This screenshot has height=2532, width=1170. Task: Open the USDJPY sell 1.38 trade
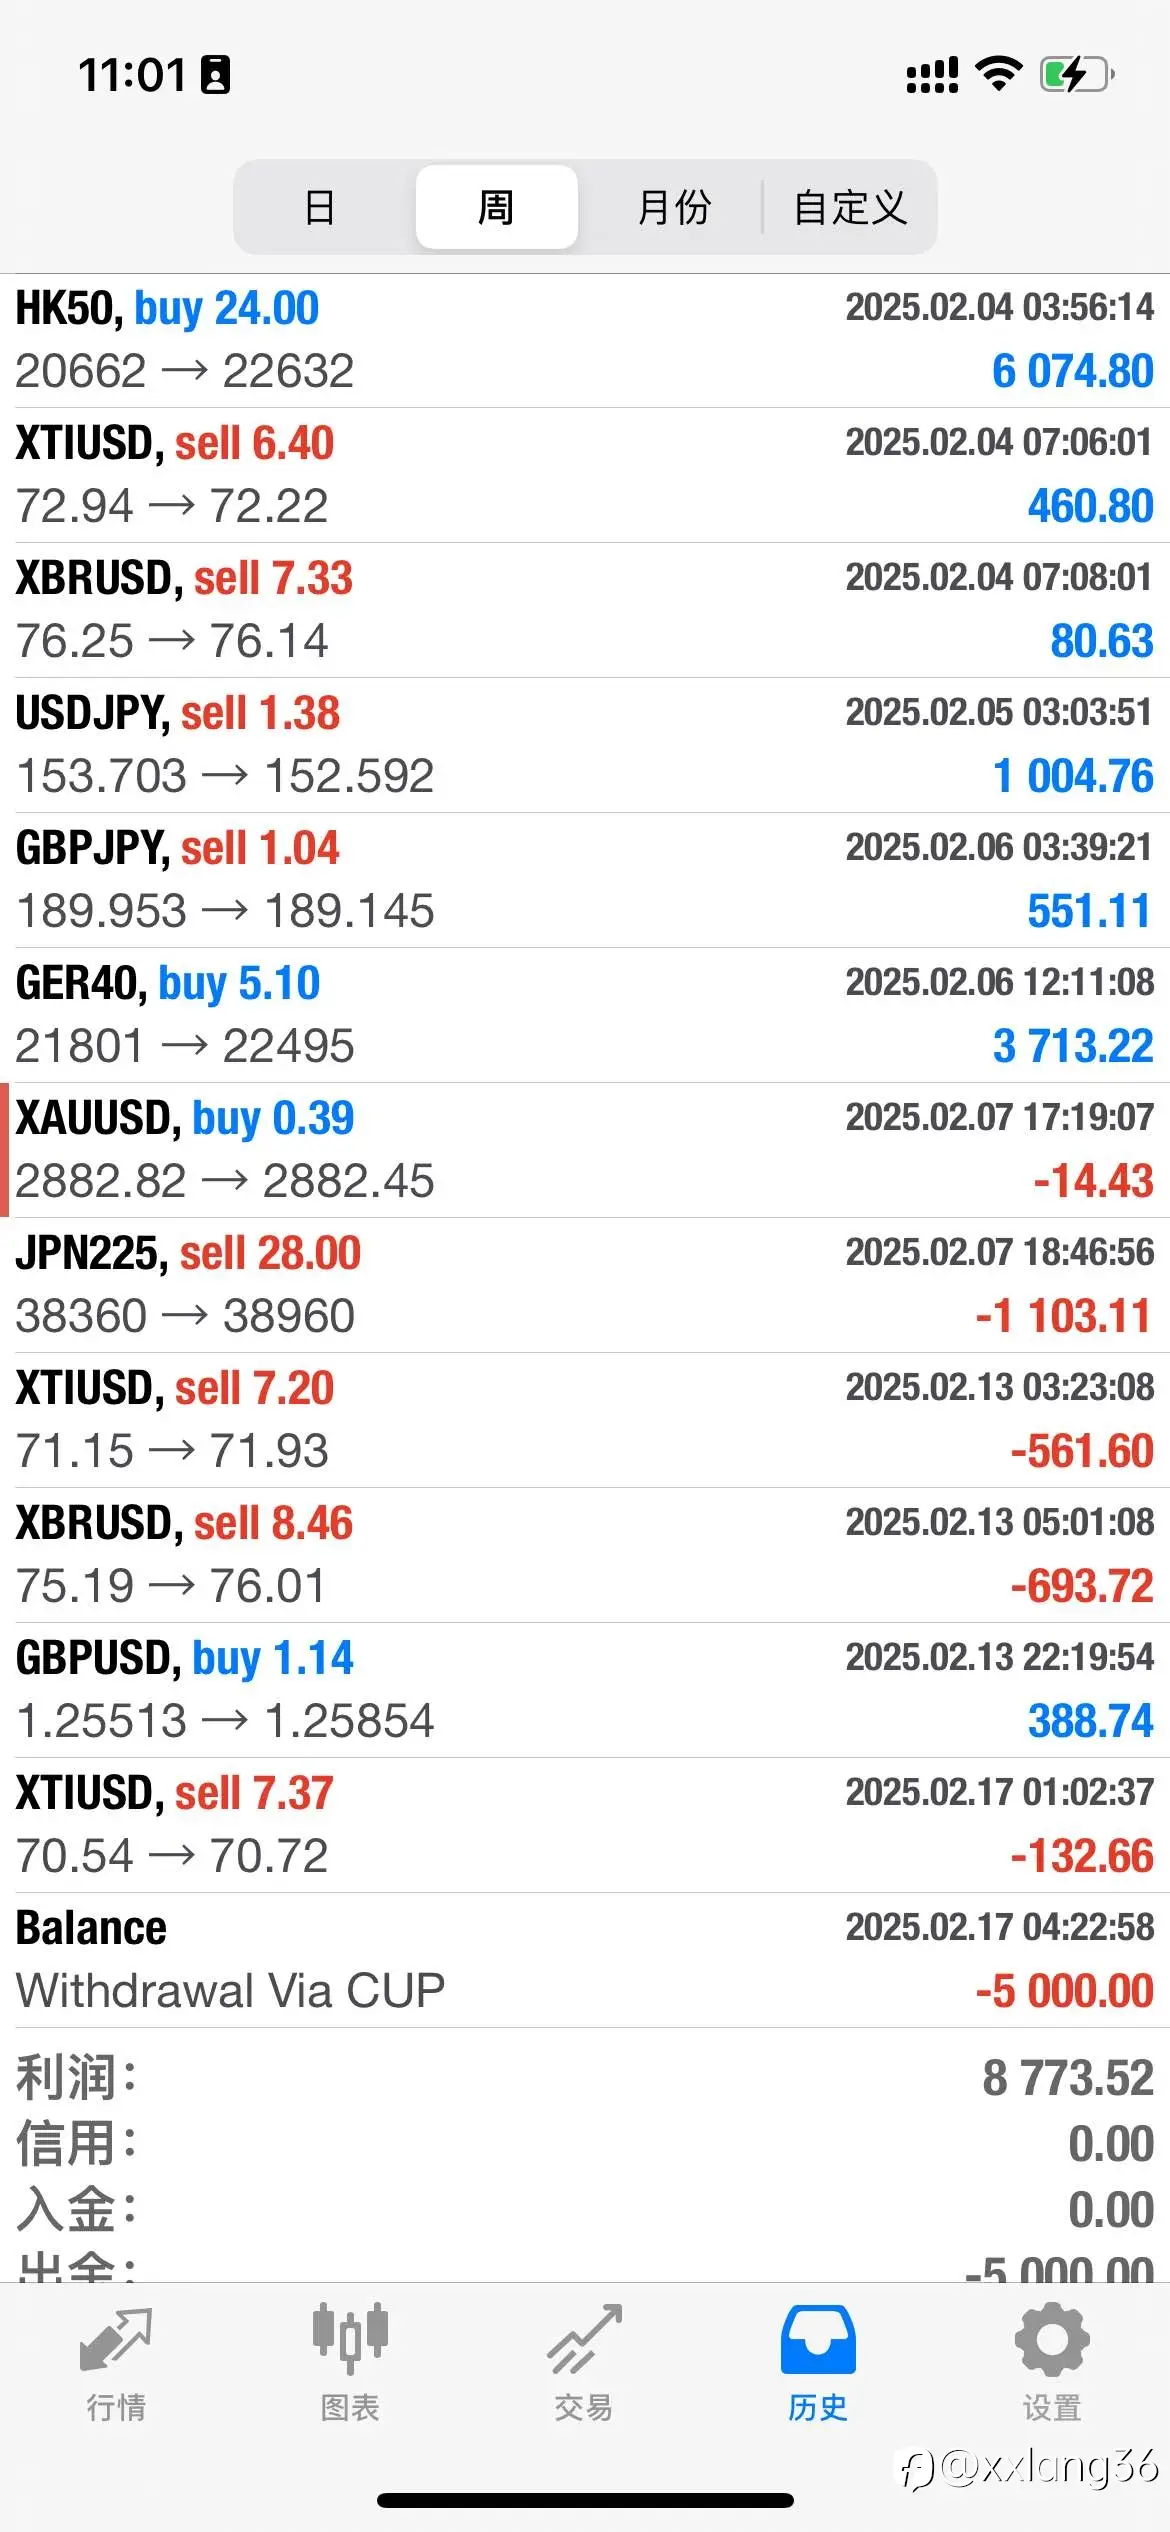tap(585, 745)
